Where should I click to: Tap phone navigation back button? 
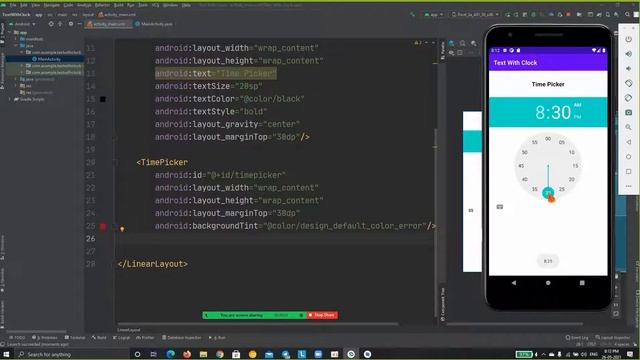click(513, 282)
